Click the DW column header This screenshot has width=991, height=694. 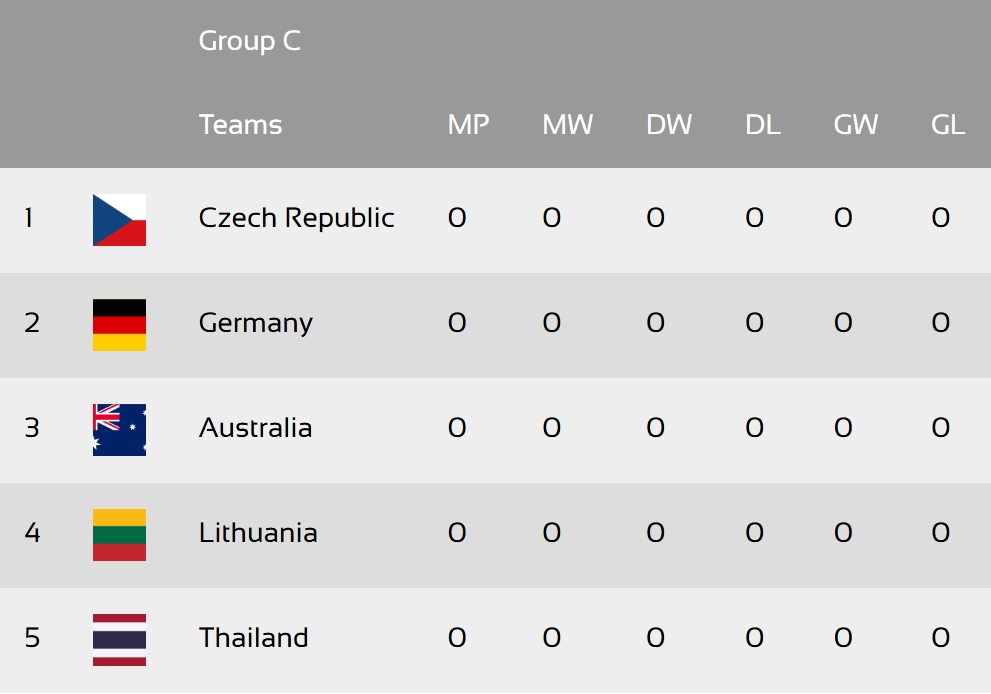pos(669,125)
